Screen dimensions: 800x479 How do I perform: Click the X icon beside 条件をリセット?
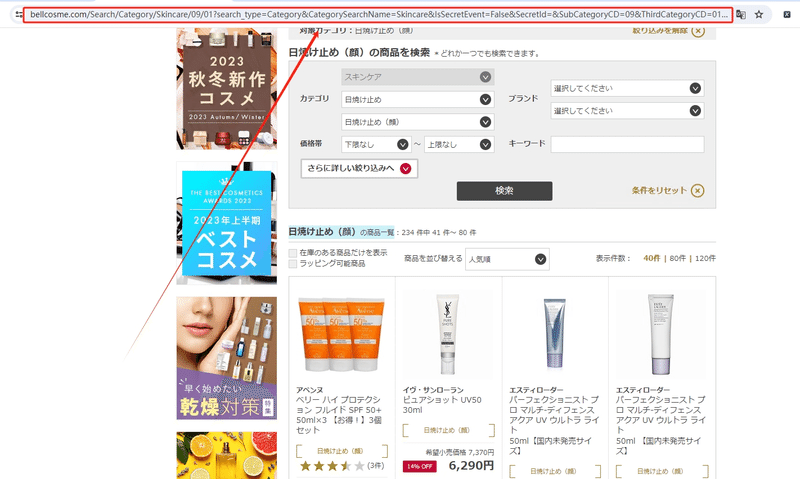(x=697, y=191)
